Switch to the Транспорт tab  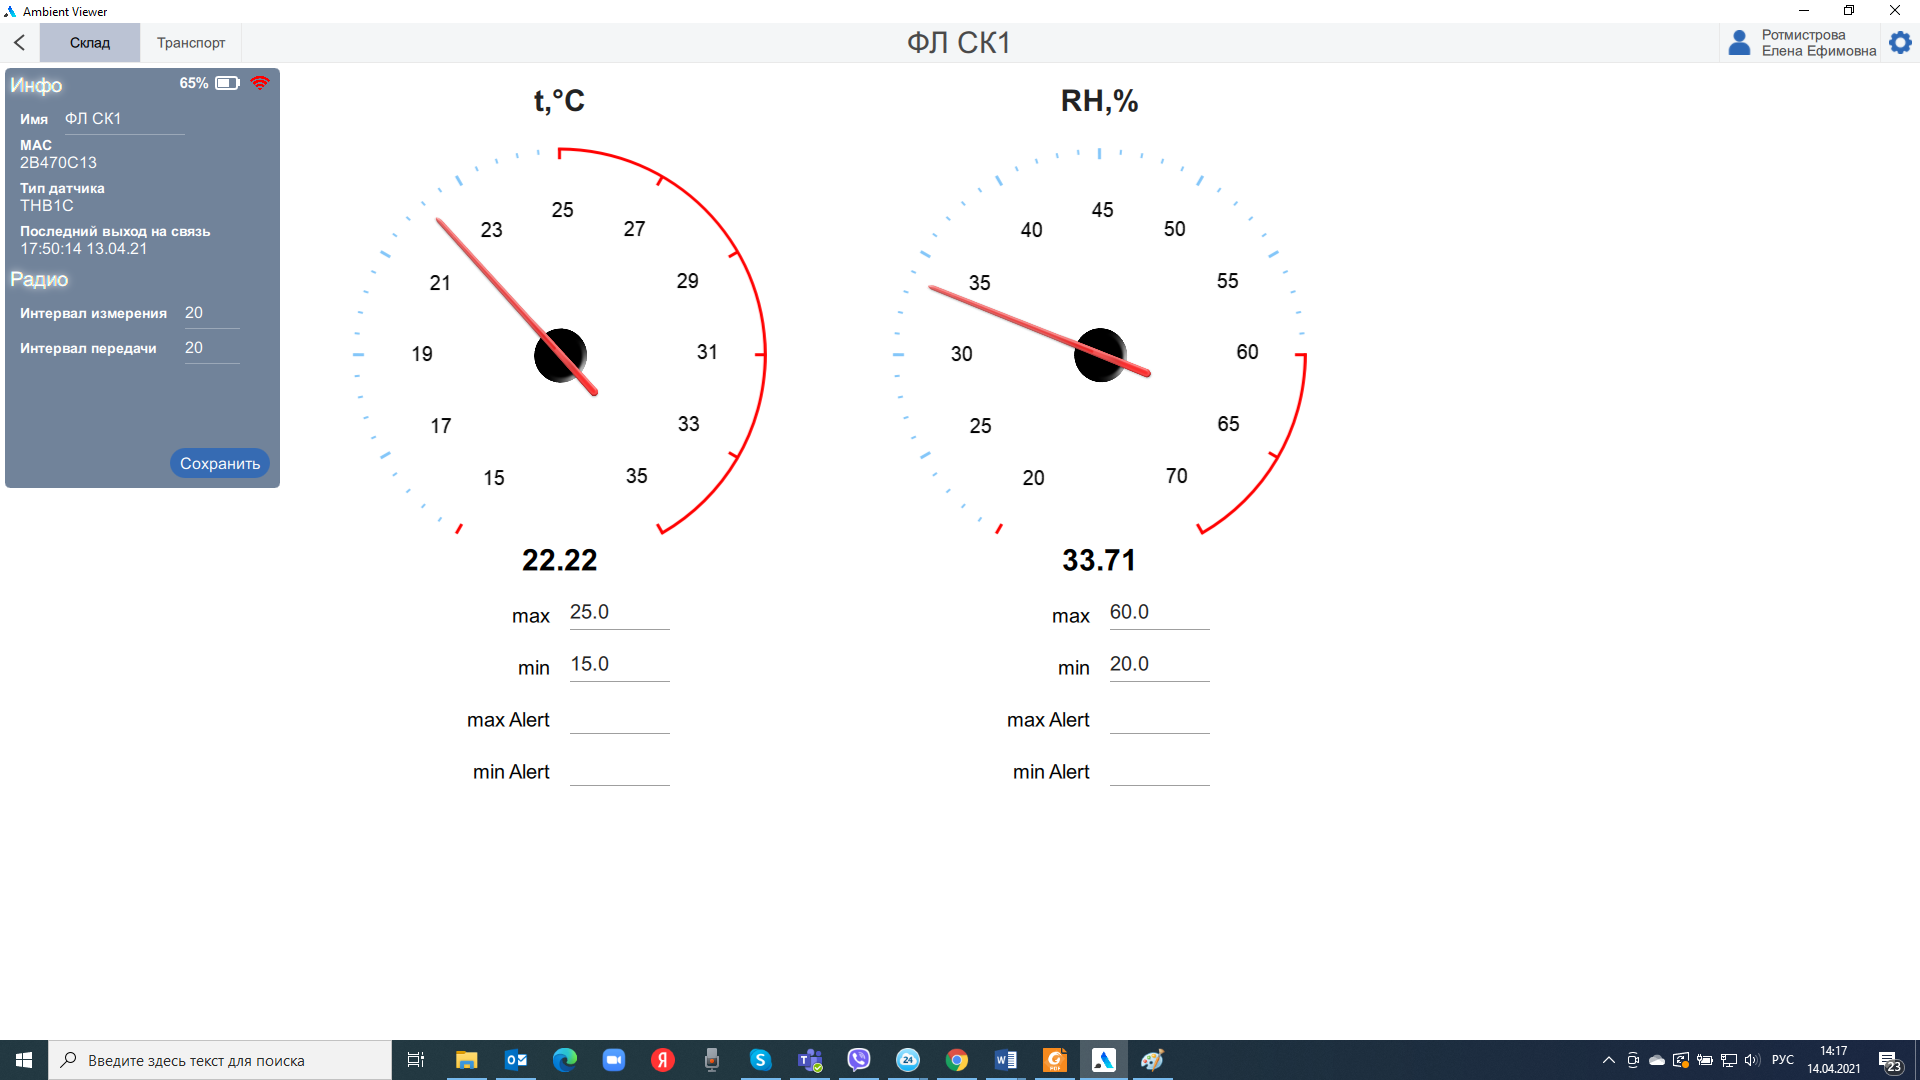[x=191, y=43]
